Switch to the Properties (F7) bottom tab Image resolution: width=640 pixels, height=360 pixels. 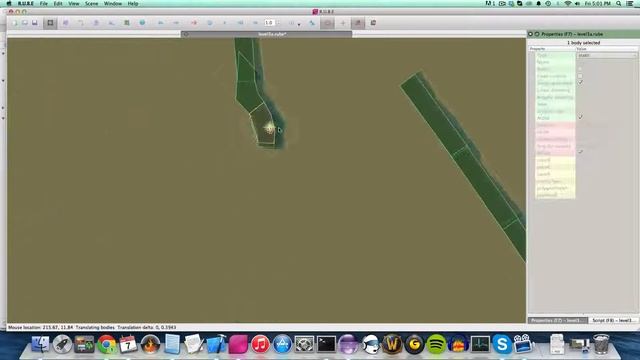point(557,320)
